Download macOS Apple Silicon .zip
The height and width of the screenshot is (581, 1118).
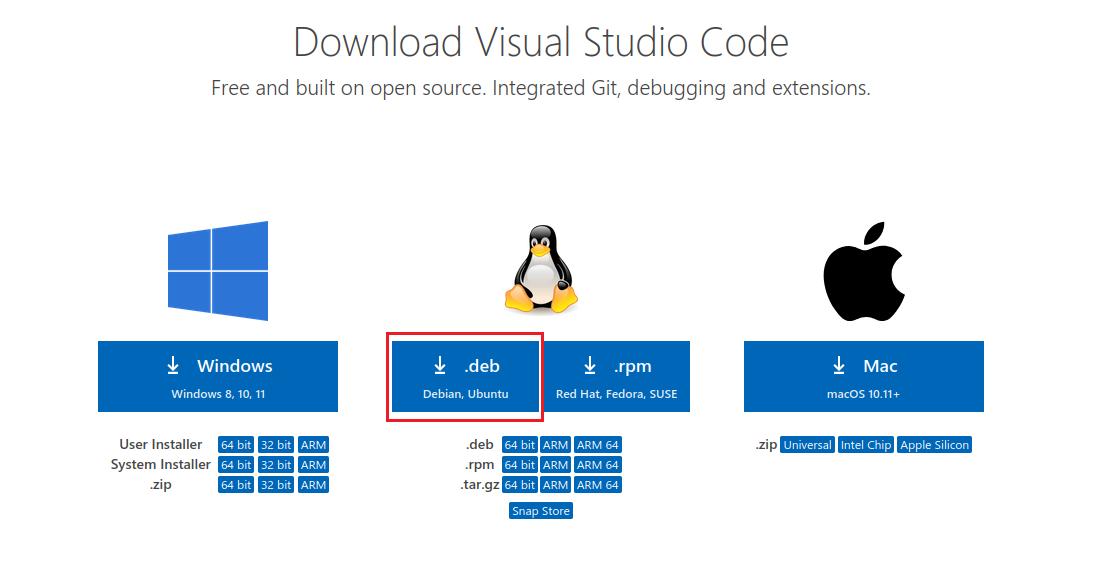pyautogui.click(x=935, y=445)
